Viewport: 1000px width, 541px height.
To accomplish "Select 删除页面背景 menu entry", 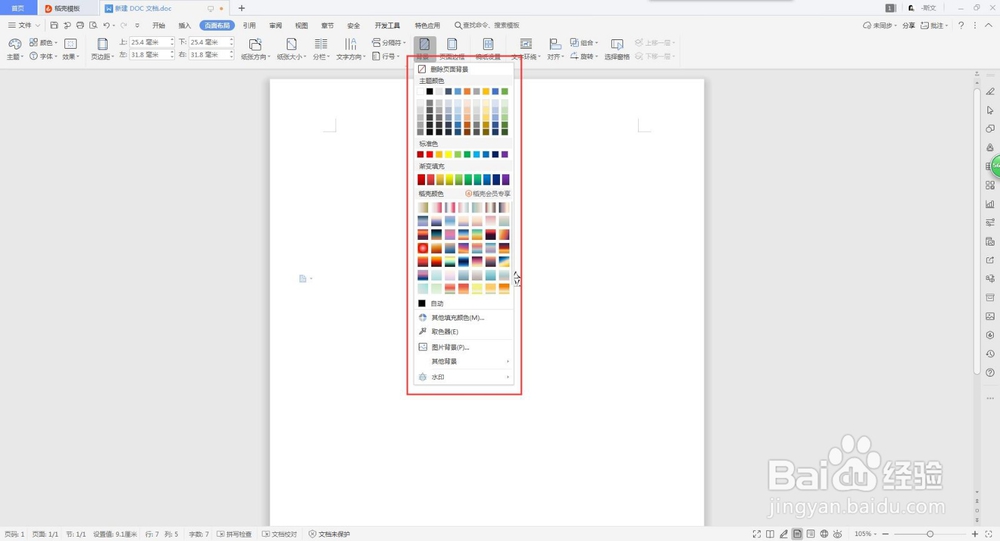I will pyautogui.click(x=464, y=69).
